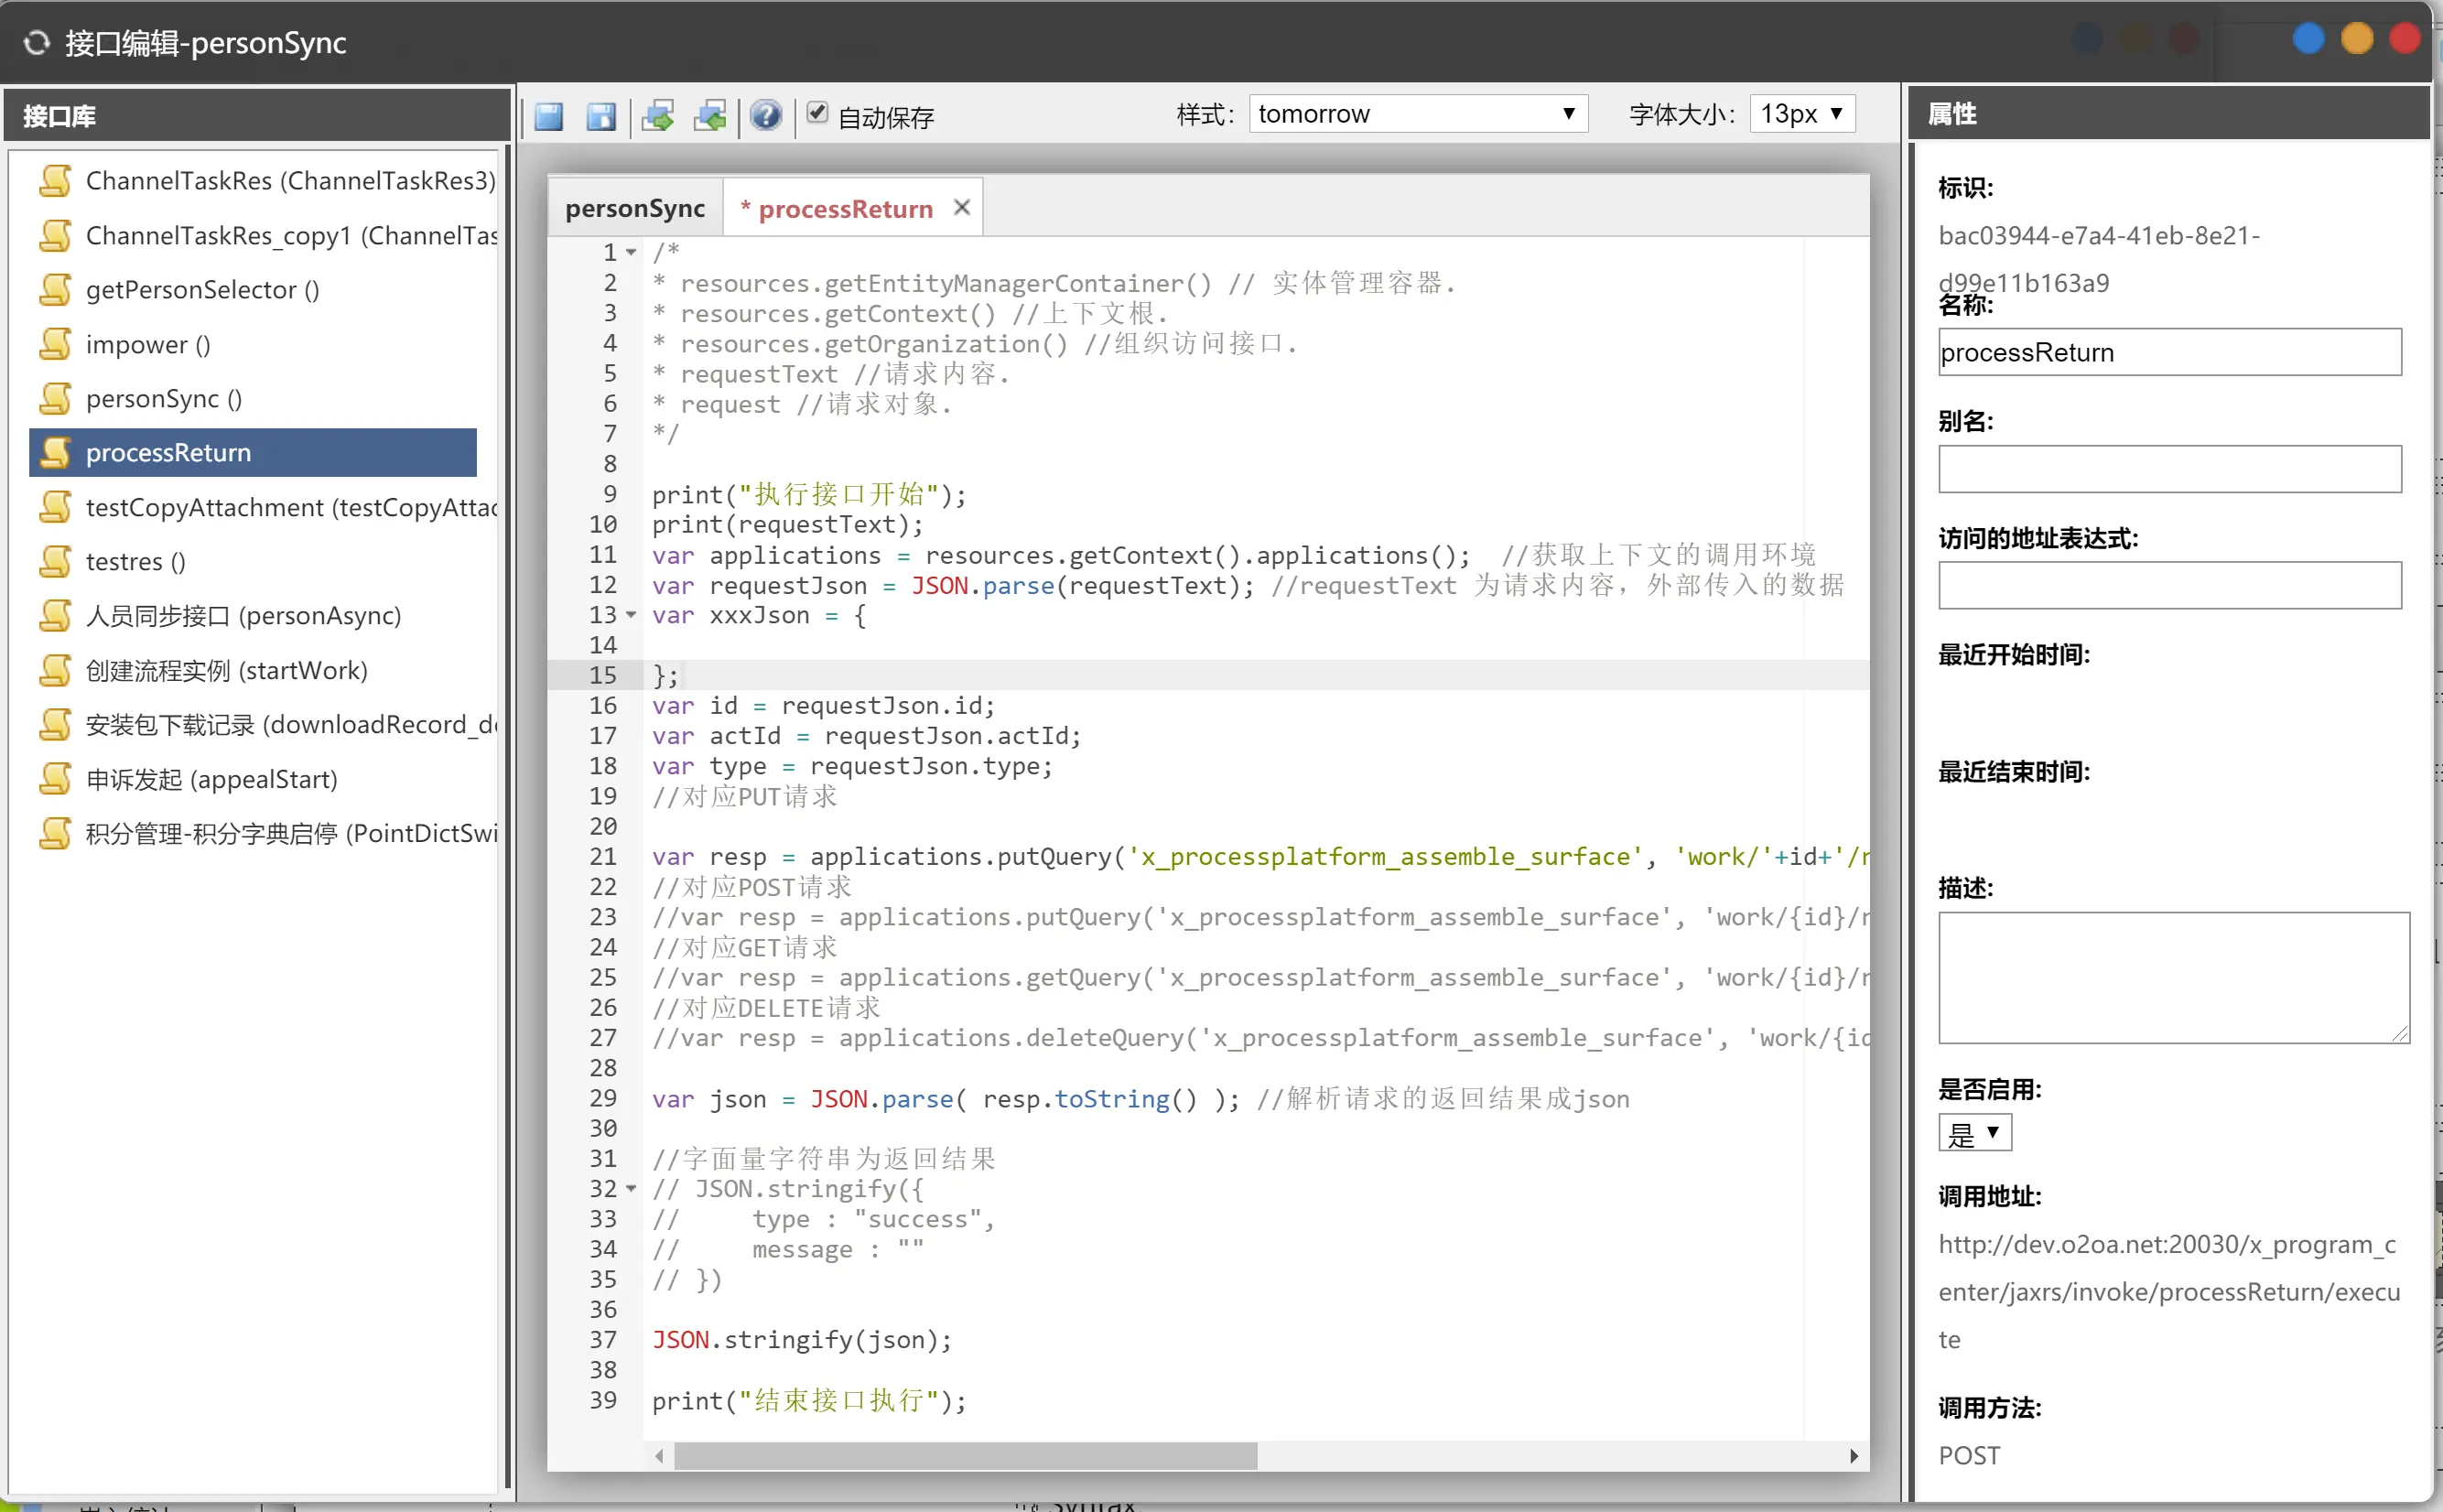Close the processReturn tab
The height and width of the screenshot is (1512, 2443).
click(962, 207)
